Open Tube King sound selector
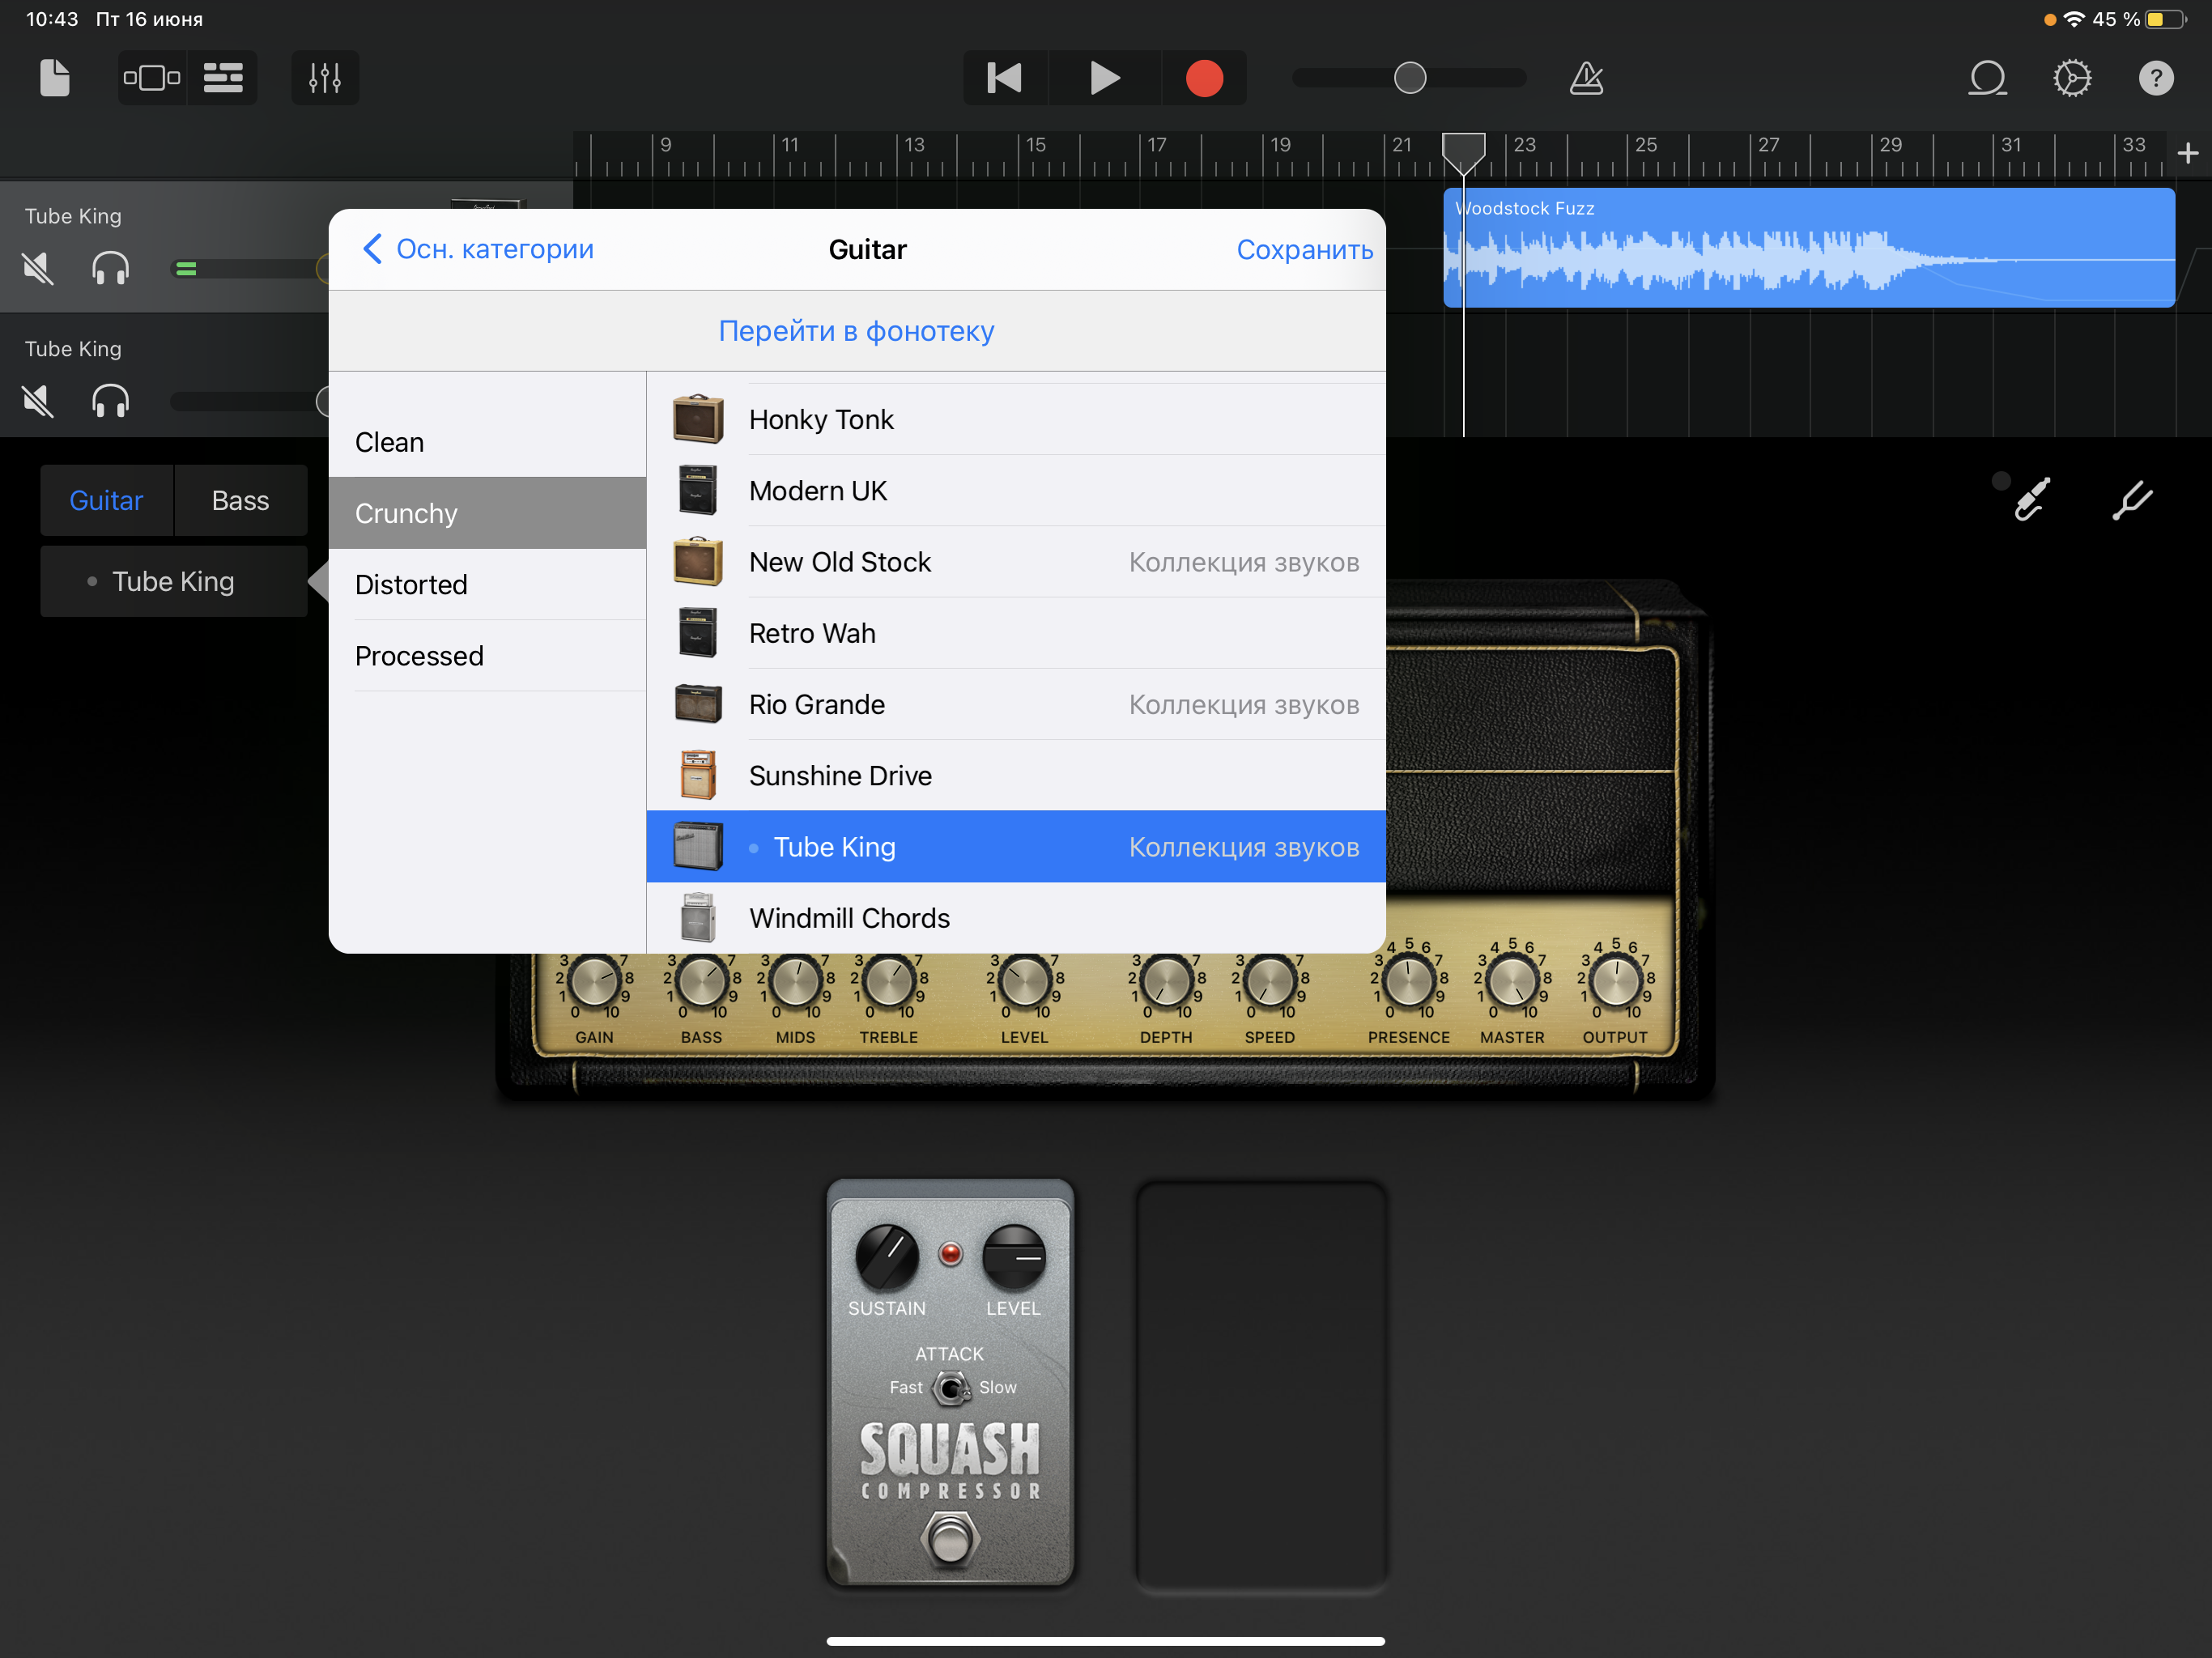Image resolution: width=2212 pixels, height=1658 pixels. click(173, 581)
